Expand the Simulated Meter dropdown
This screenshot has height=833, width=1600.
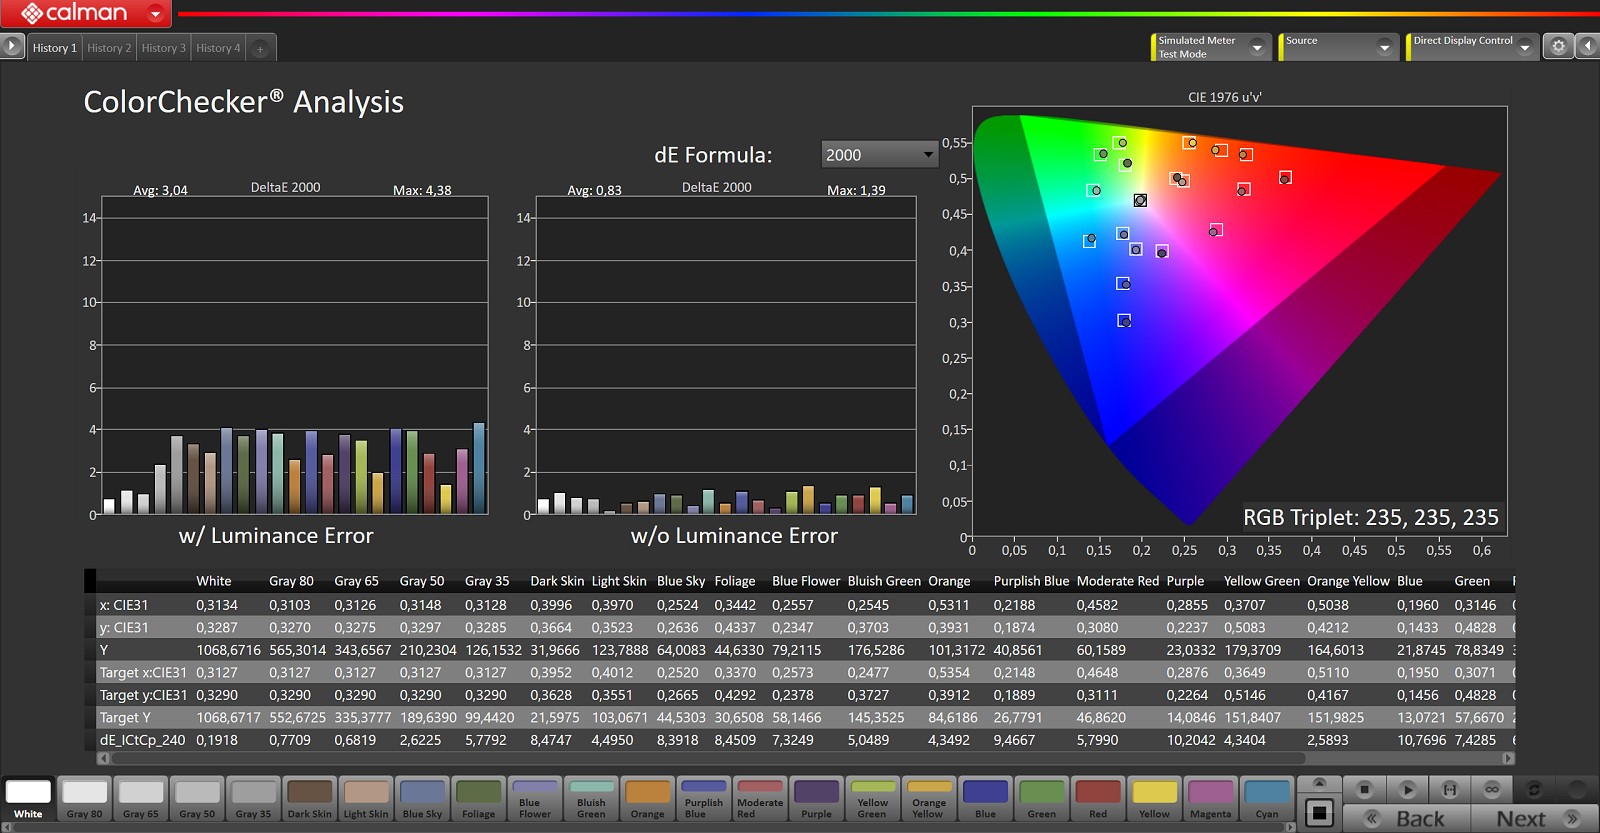[1257, 47]
